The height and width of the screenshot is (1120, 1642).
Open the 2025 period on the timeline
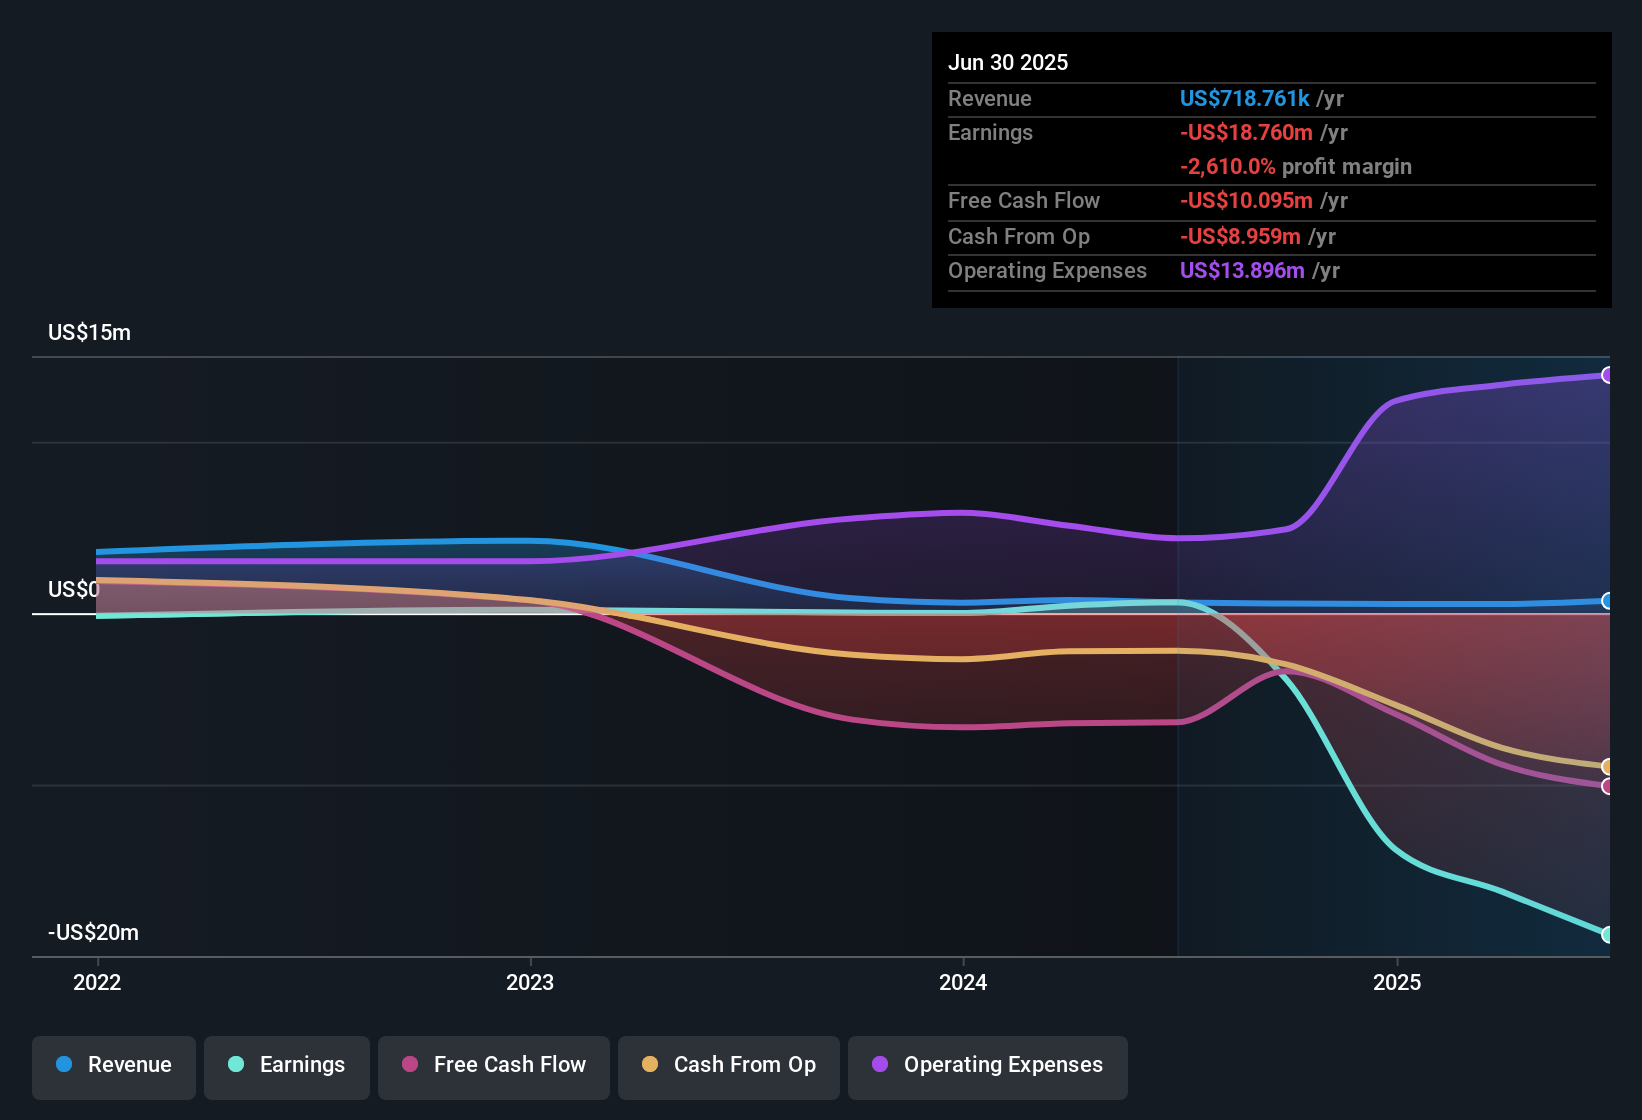[1398, 982]
